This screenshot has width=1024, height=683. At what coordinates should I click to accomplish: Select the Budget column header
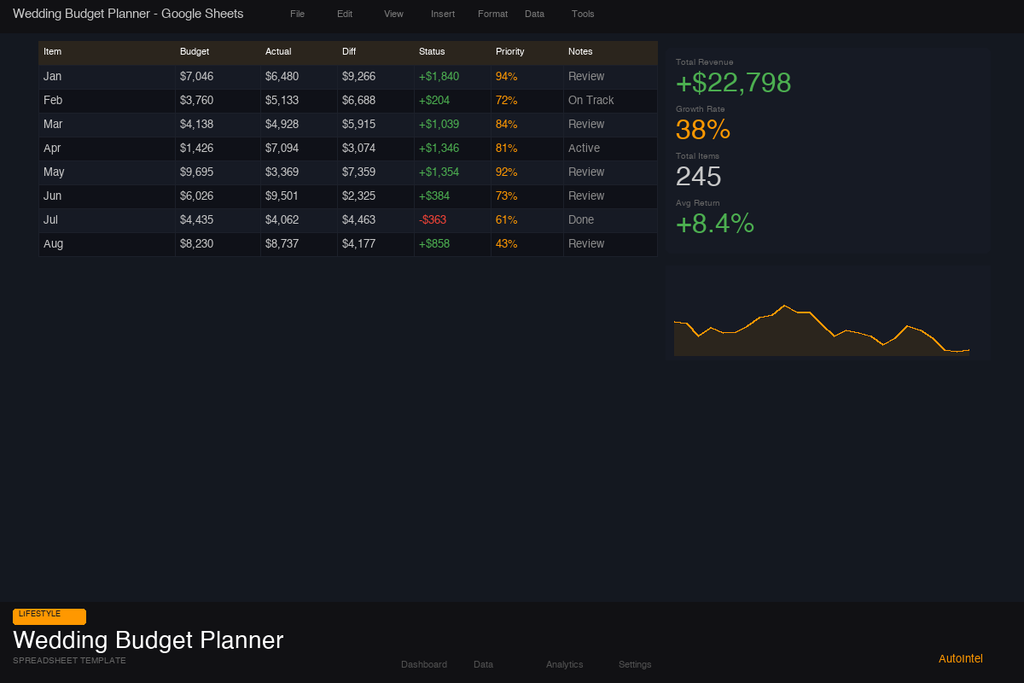(x=217, y=52)
